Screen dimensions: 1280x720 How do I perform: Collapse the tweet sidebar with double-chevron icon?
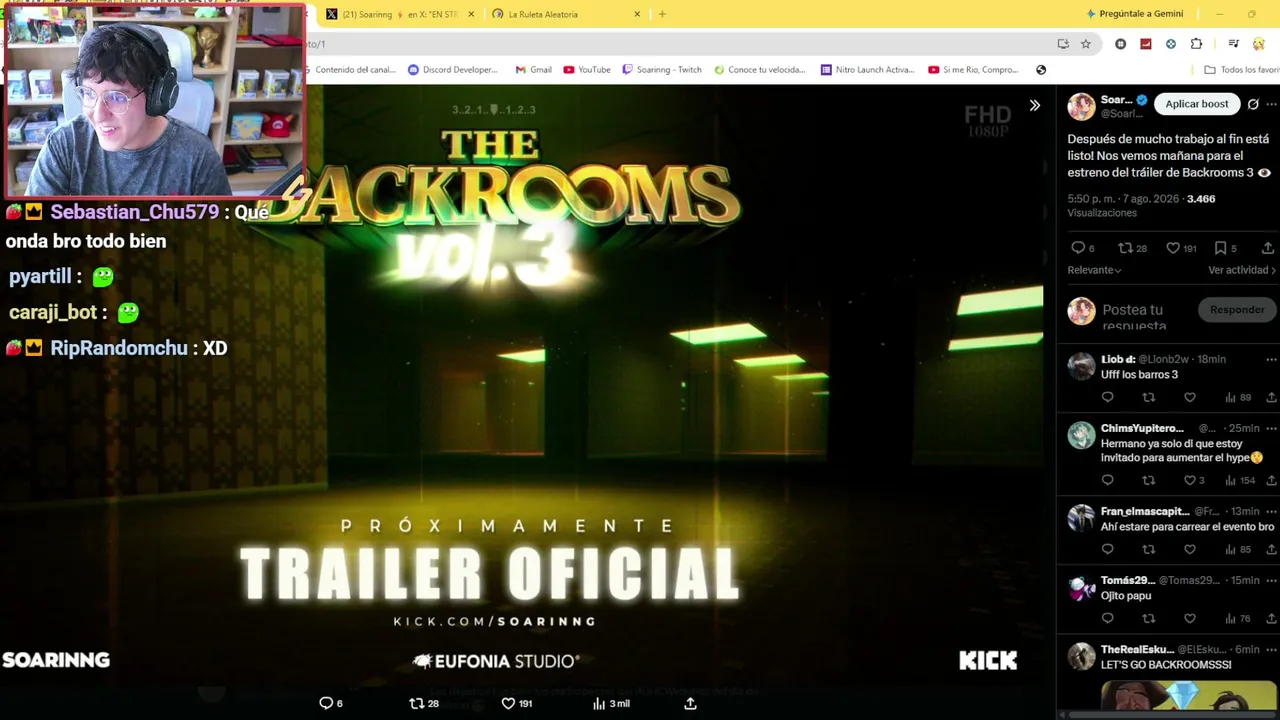point(1035,105)
